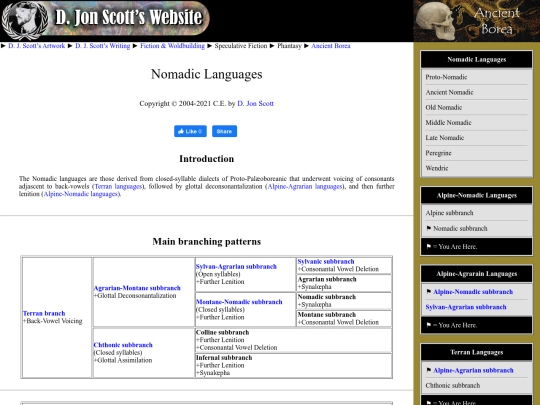Select Late Nomadic in sidebar menu

[x=477, y=138]
